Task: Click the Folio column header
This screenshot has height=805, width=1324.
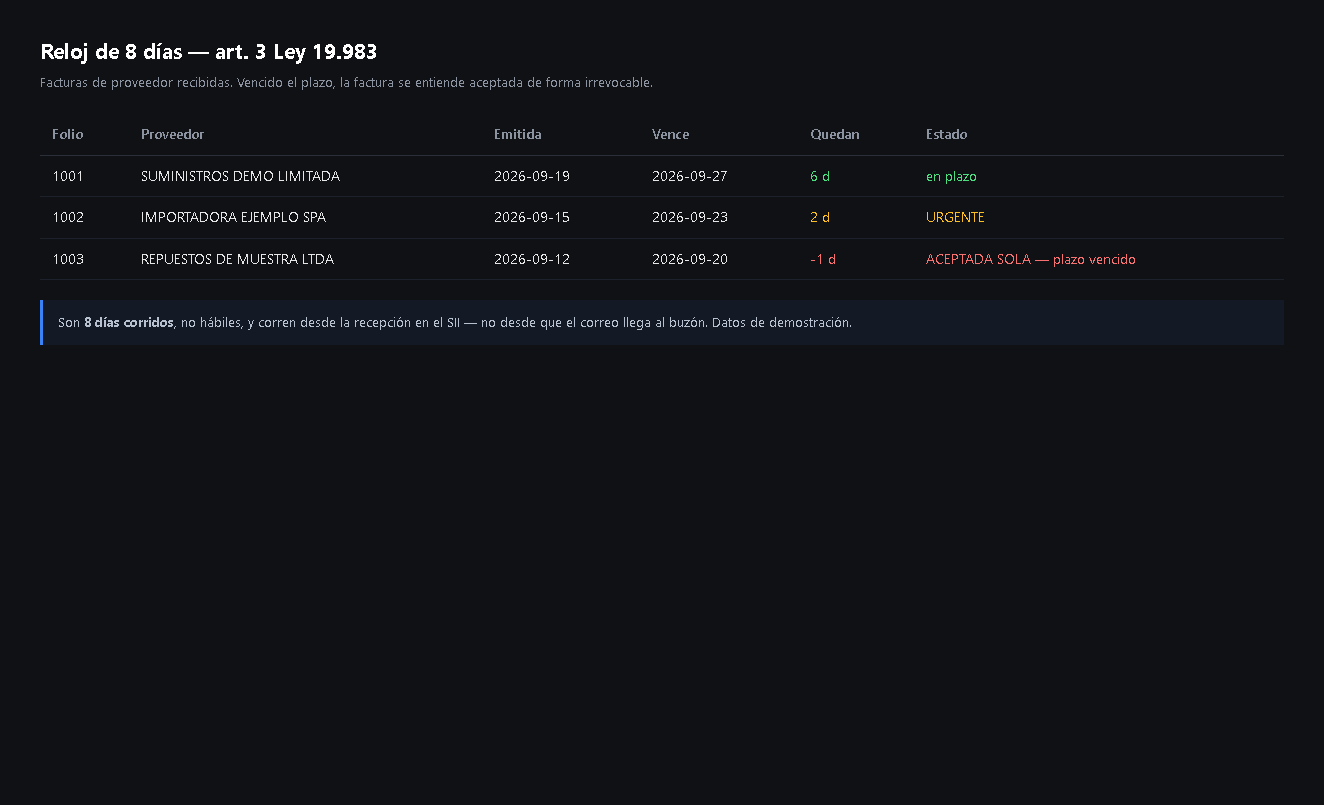Action: tap(68, 134)
